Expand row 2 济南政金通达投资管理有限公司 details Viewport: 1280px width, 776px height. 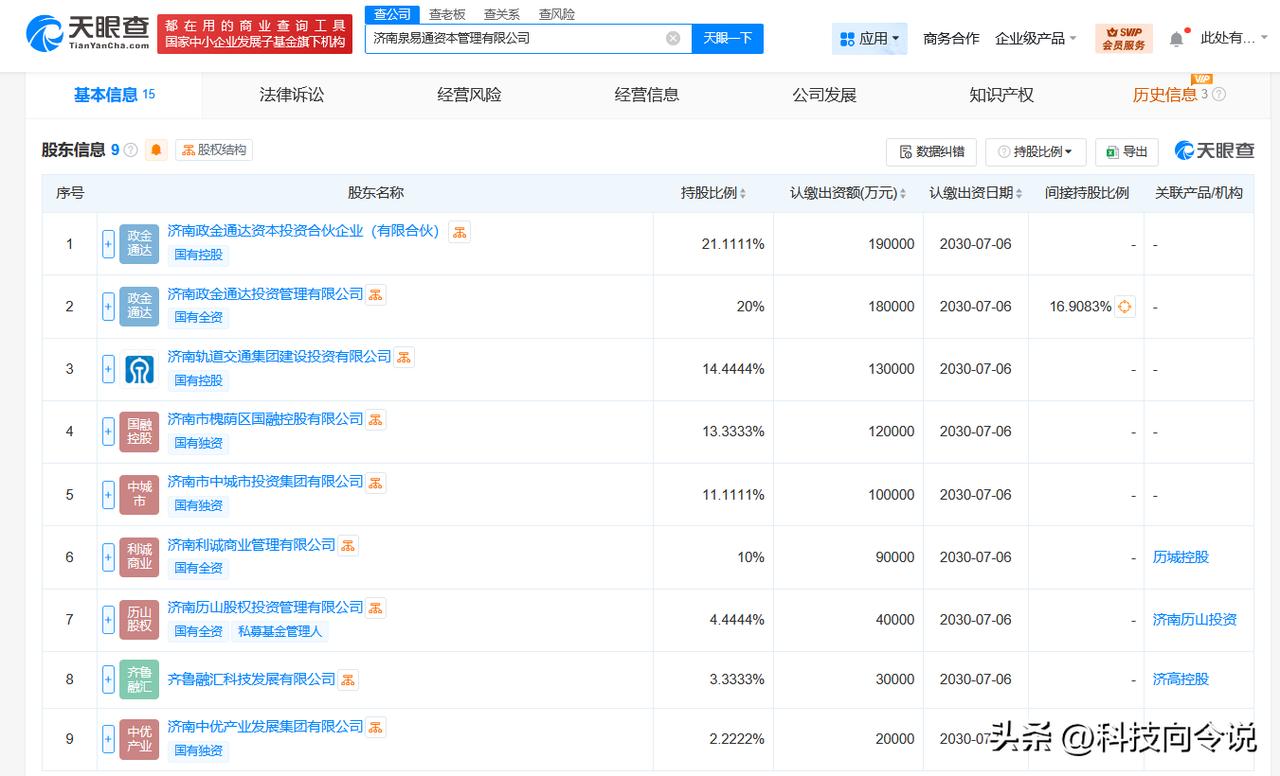[108, 307]
